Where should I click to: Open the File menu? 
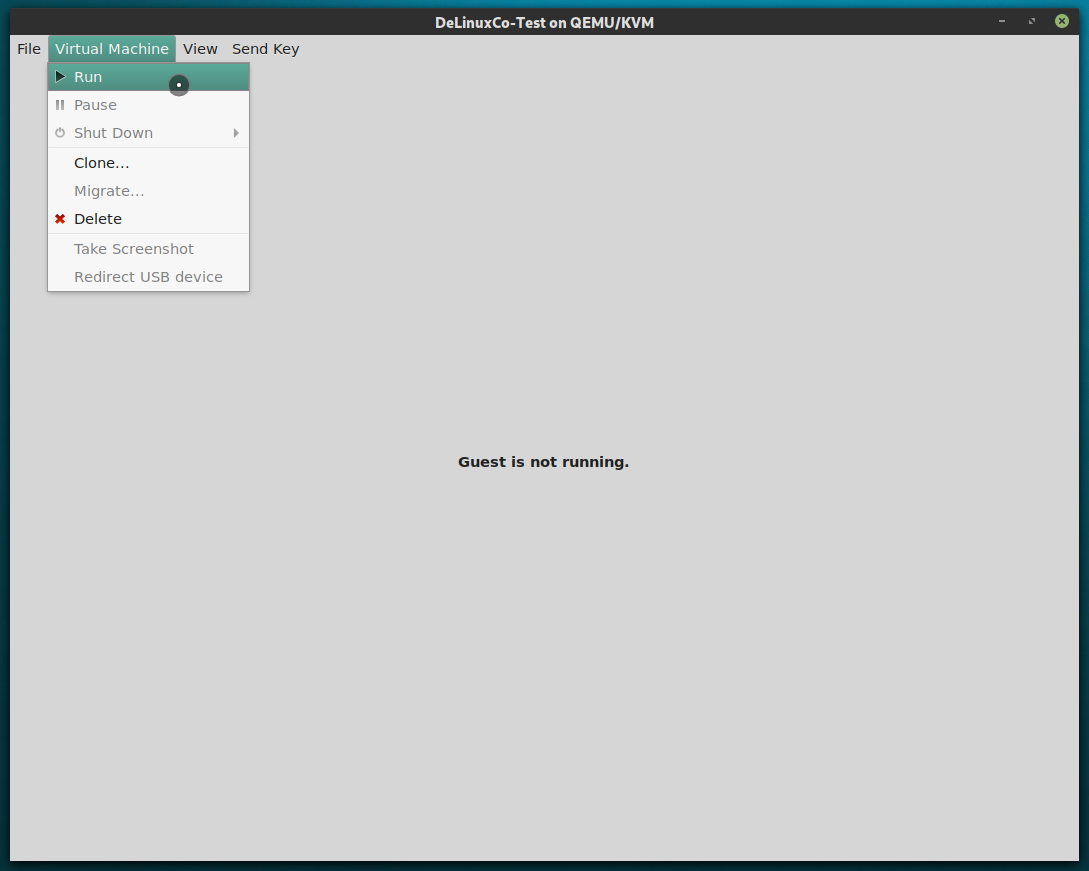tap(28, 49)
